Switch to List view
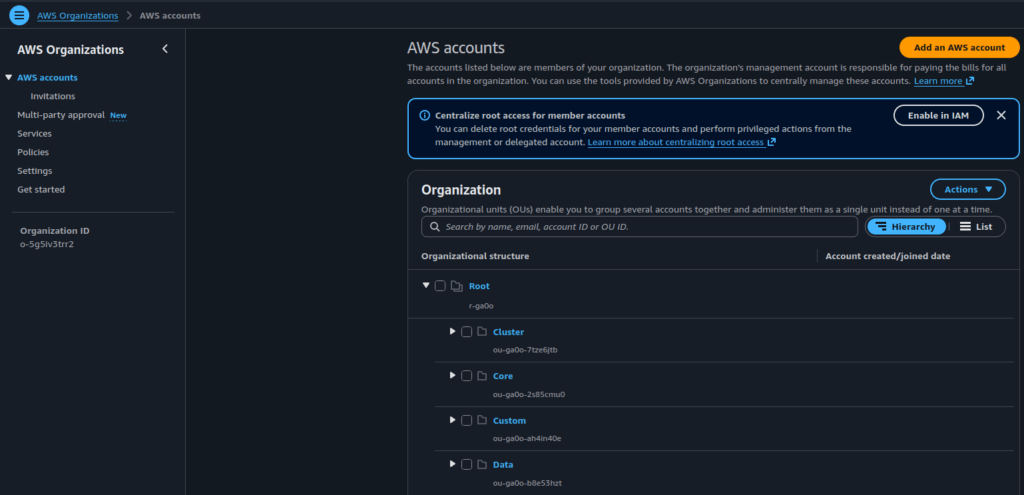 point(976,227)
